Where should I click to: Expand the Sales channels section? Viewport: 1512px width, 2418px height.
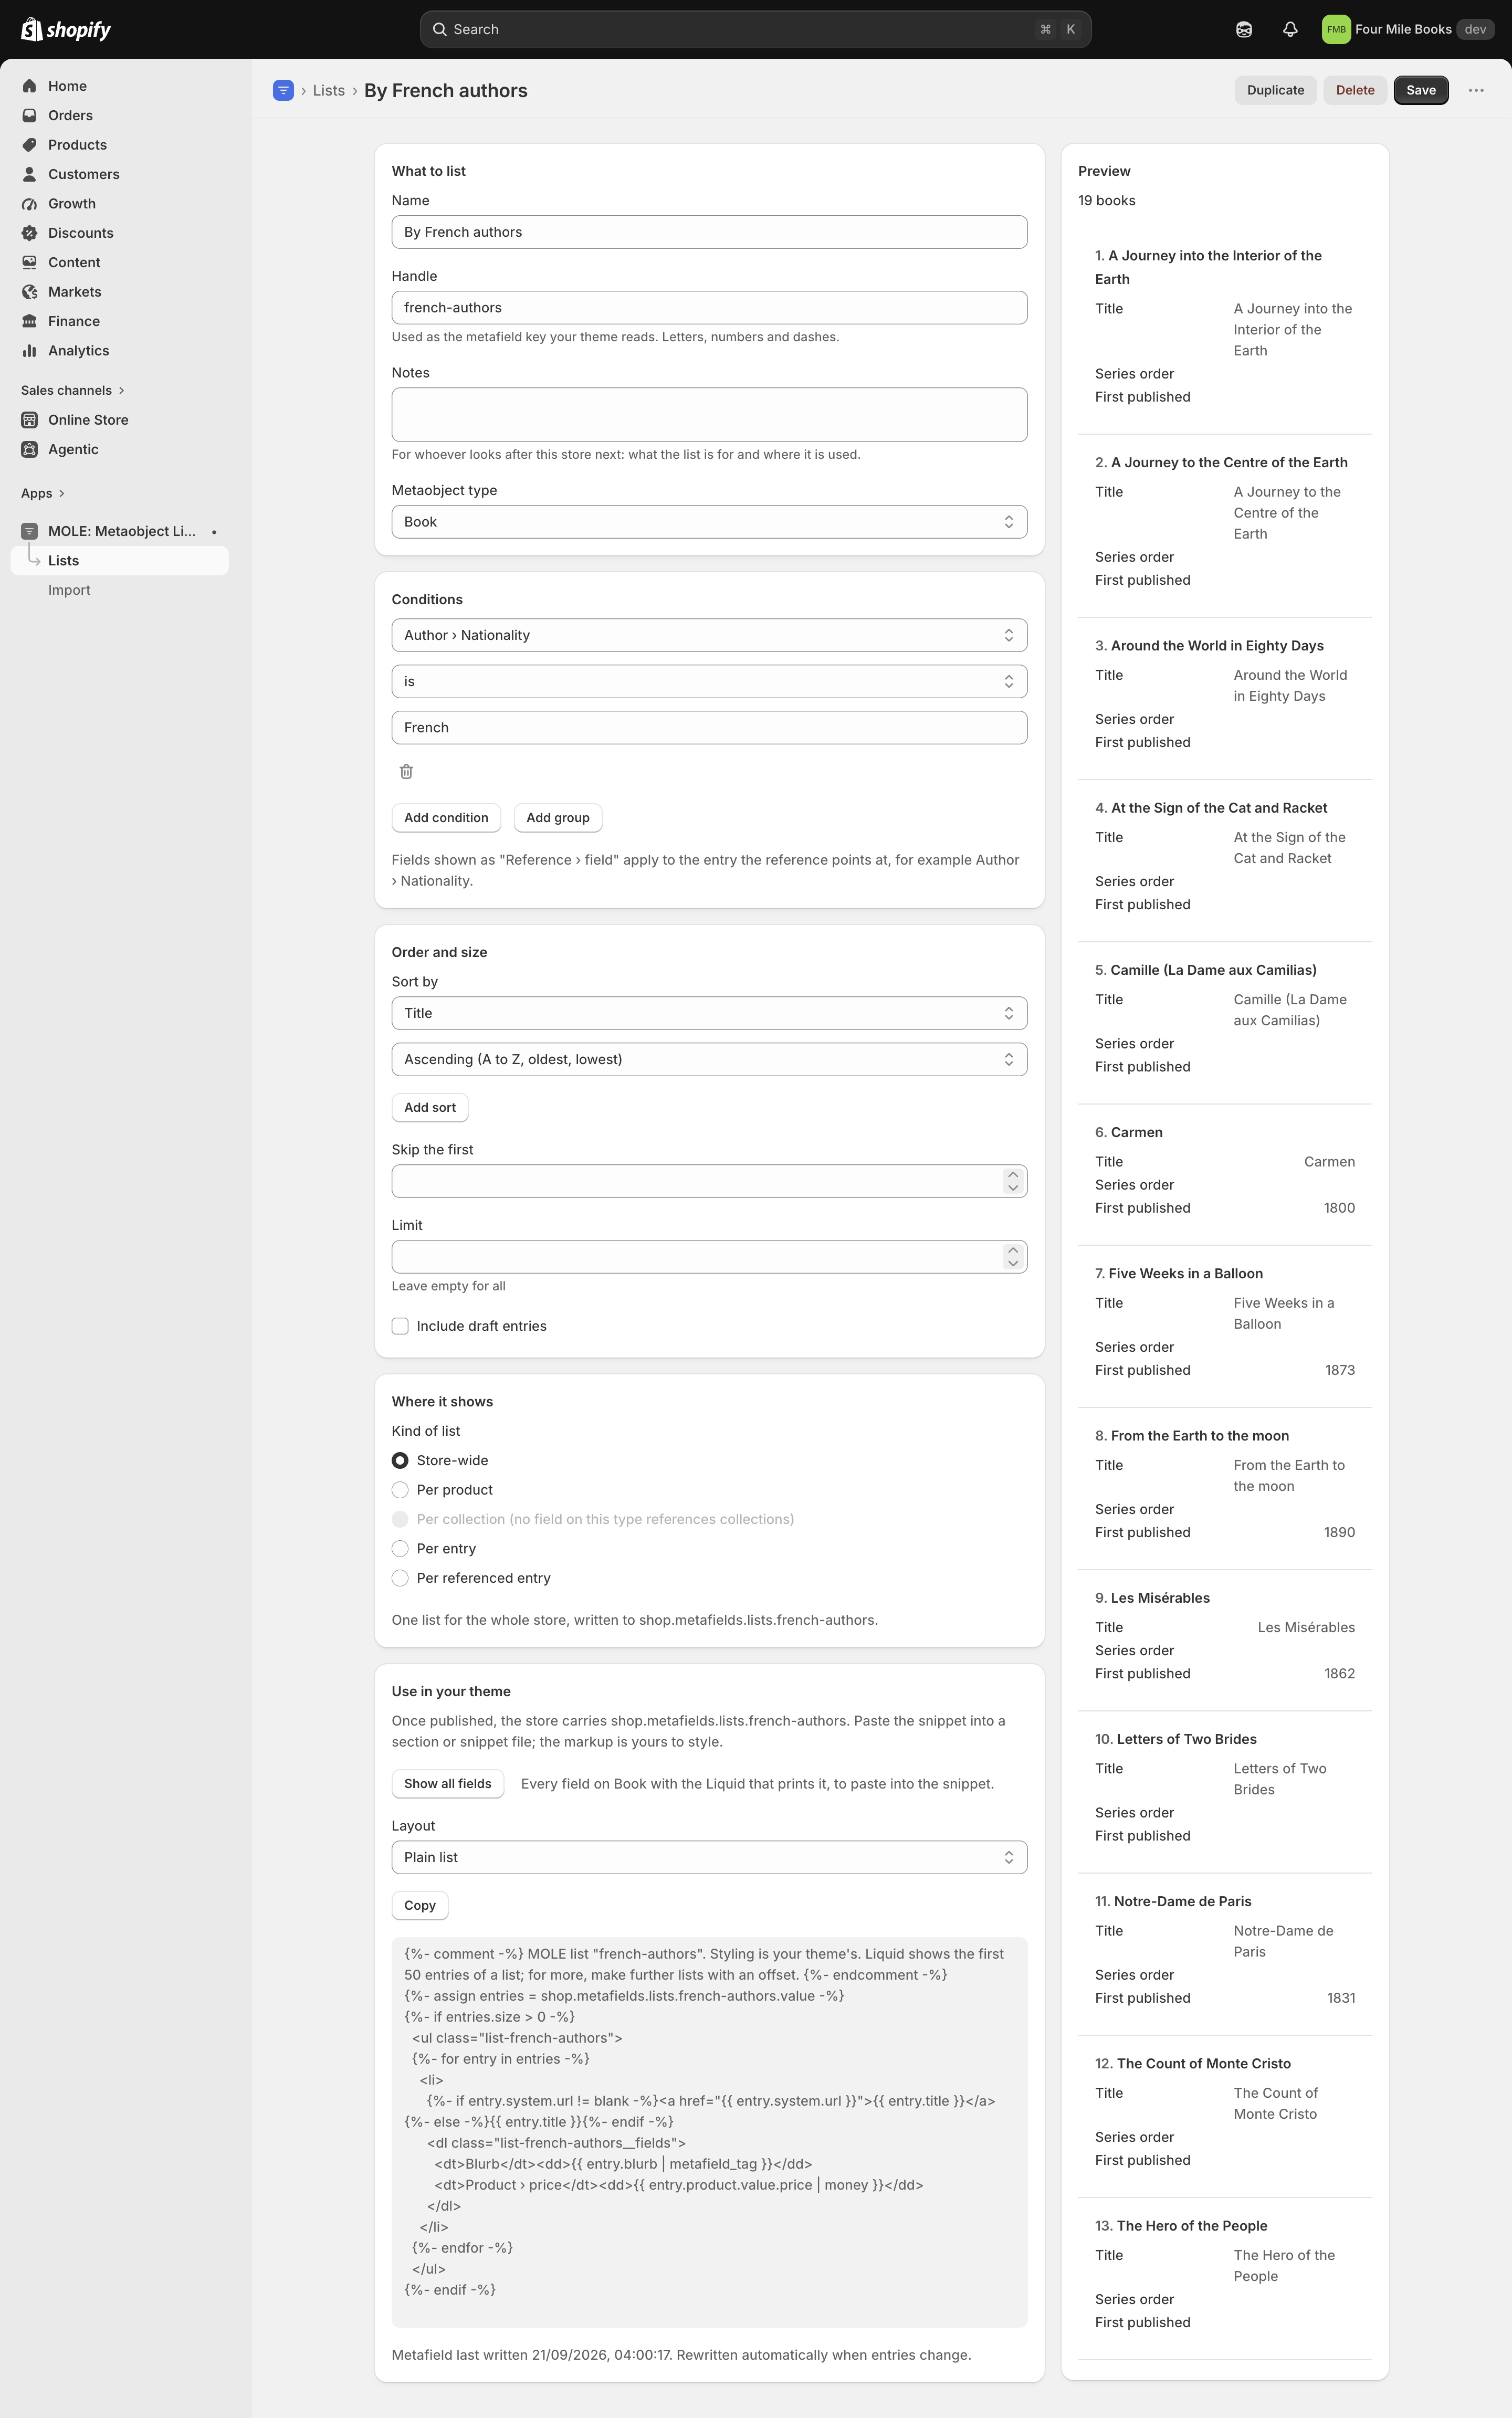coord(73,390)
